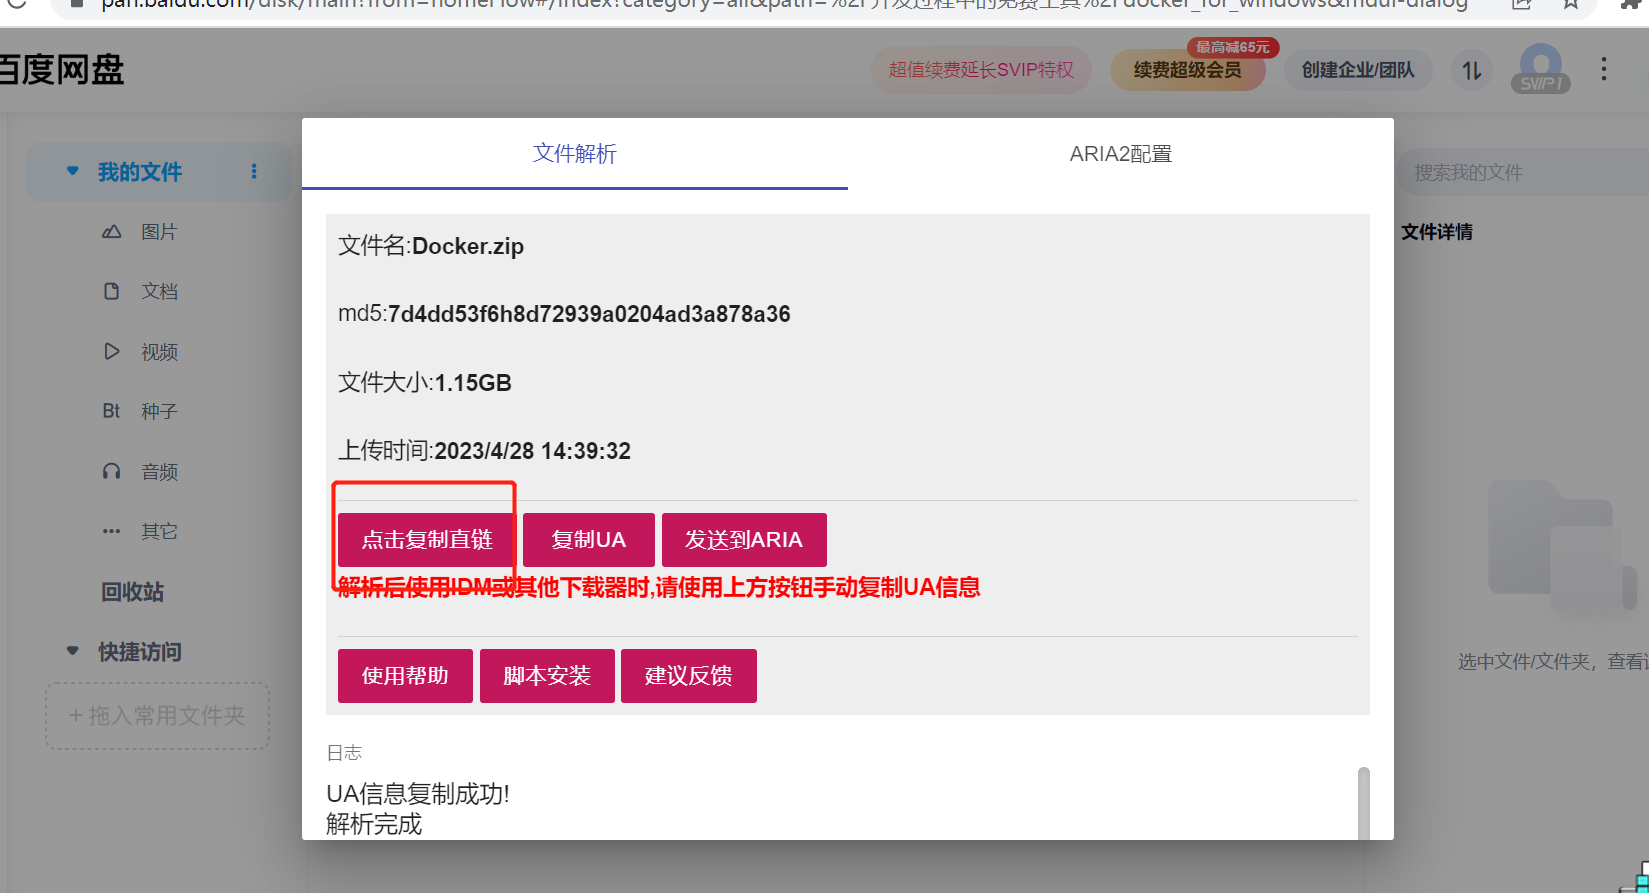
Task: Click the 搜索我的文件 search field
Action: click(1523, 173)
